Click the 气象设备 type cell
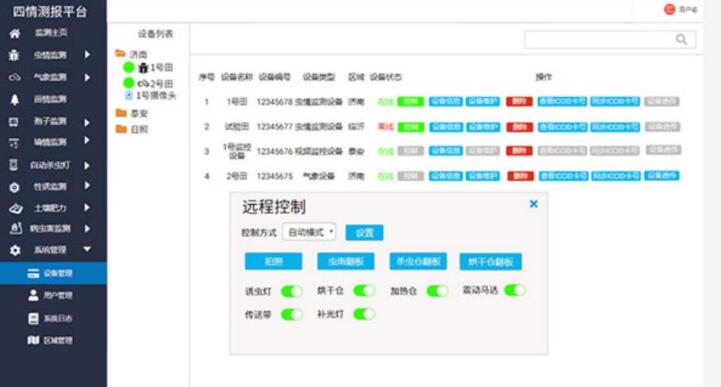Screen dimensions: 721x387 (x=319, y=176)
